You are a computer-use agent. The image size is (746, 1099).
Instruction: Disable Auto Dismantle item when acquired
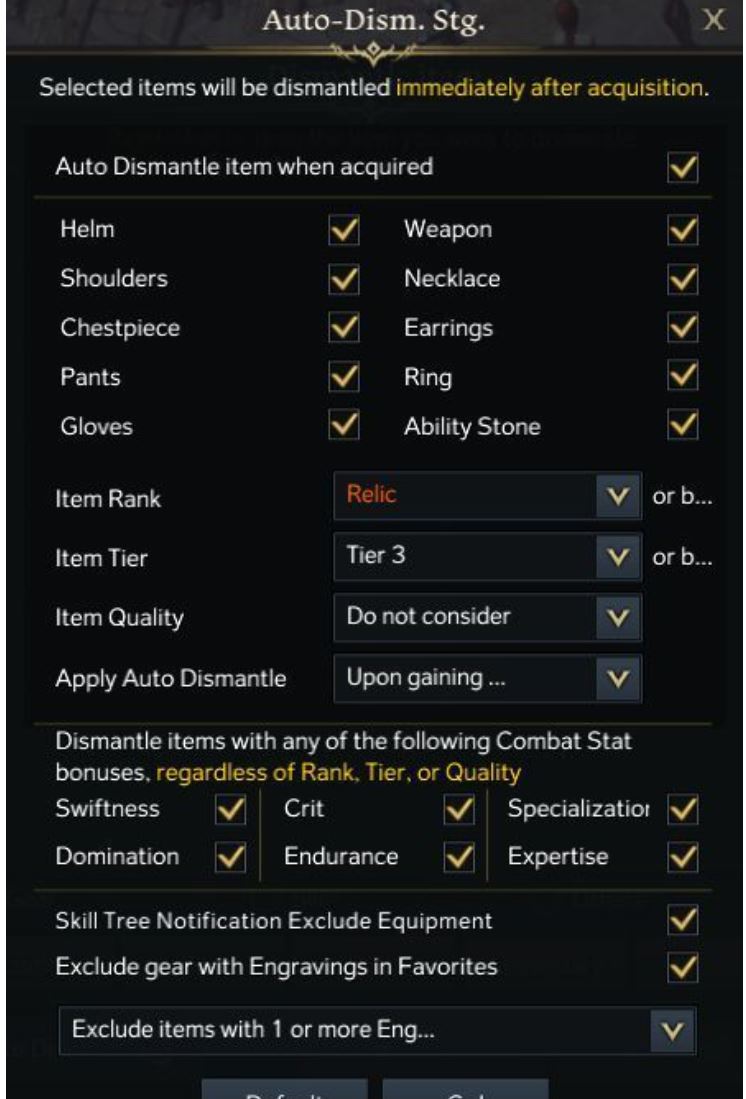(x=683, y=168)
